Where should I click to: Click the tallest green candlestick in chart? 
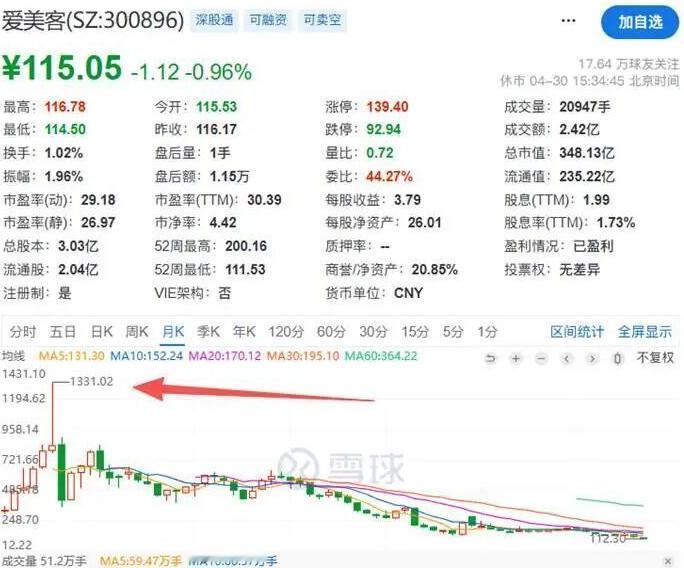[62, 472]
